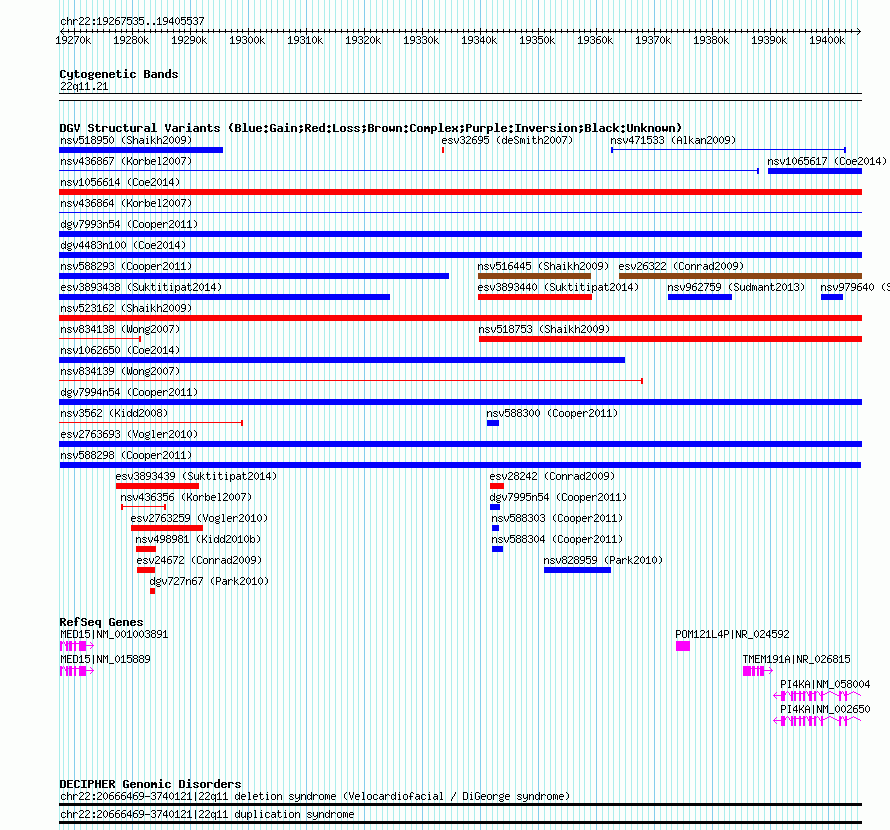
Task: Select the nsv436867 (Korbel2007) label
Action: [x=126, y=161]
